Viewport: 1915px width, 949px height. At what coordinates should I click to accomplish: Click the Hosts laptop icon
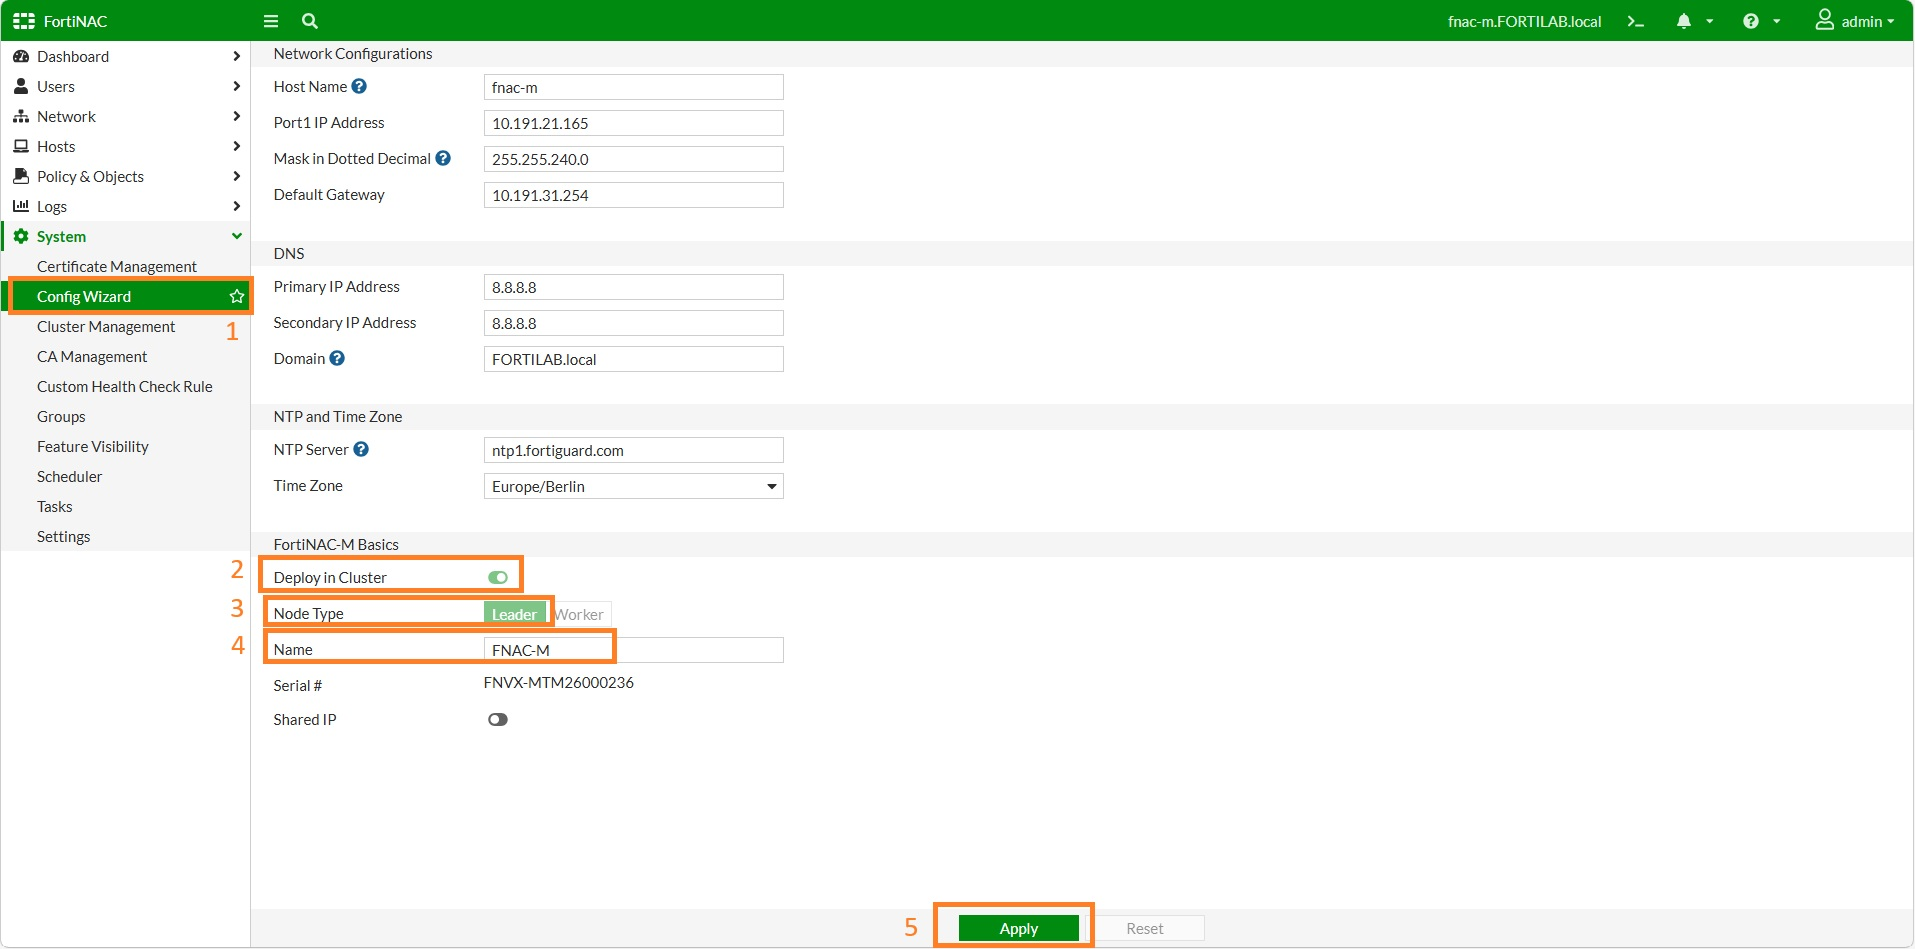21,147
